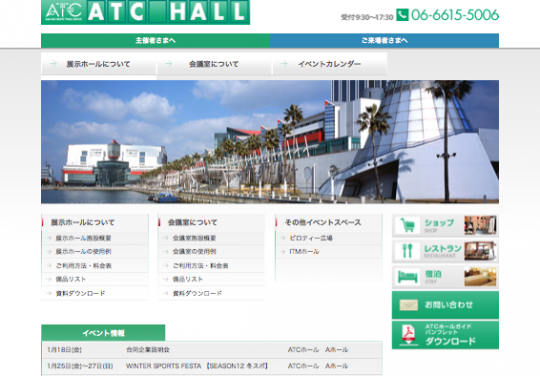Image resolution: width=540 pixels, height=376 pixels.
Task: Click the PDF icon on the download button
Action: point(409,335)
